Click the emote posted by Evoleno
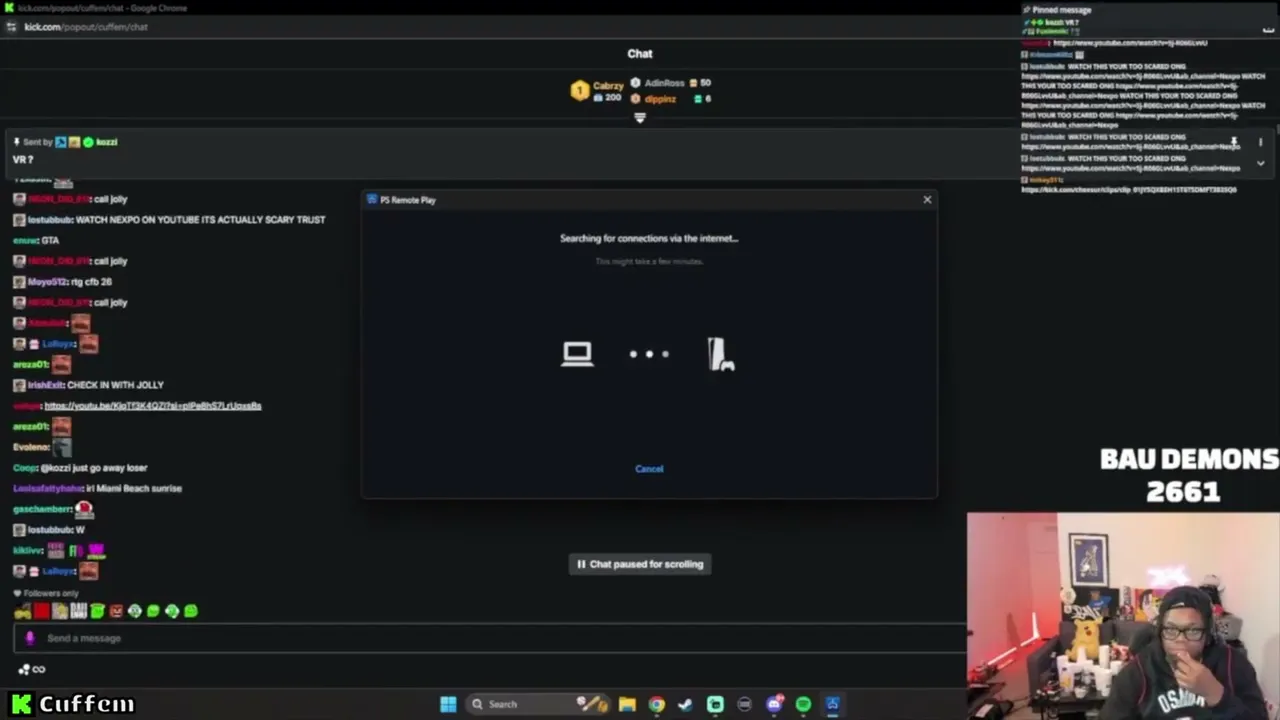 (62, 447)
